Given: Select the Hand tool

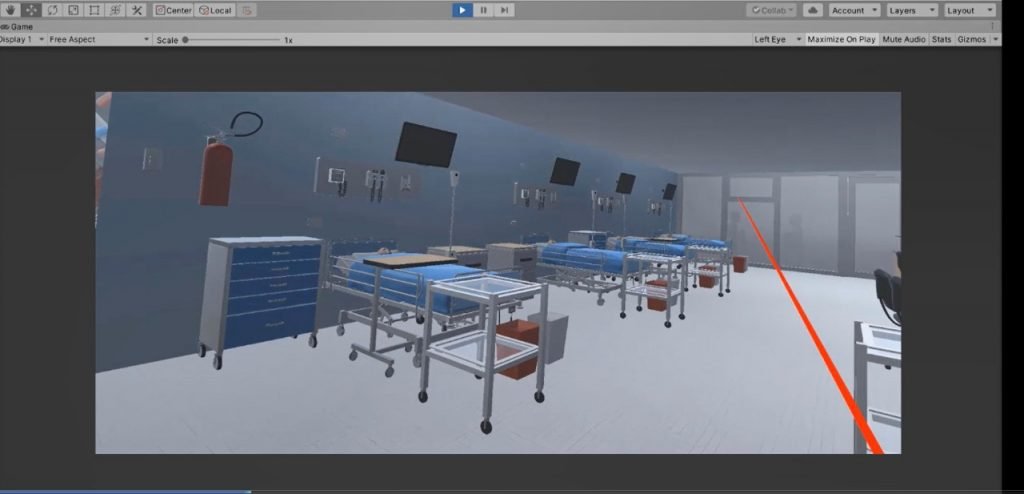Looking at the screenshot, I should [9, 10].
